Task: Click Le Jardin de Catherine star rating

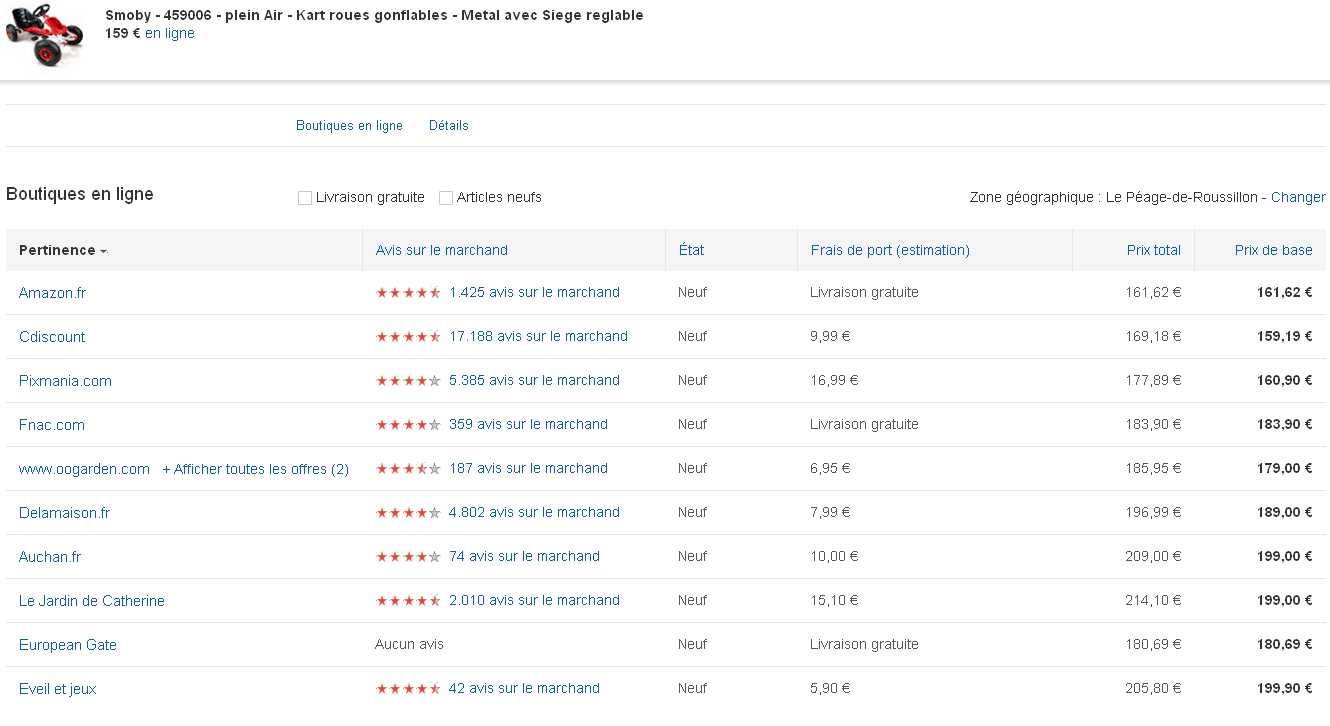Action: point(408,601)
